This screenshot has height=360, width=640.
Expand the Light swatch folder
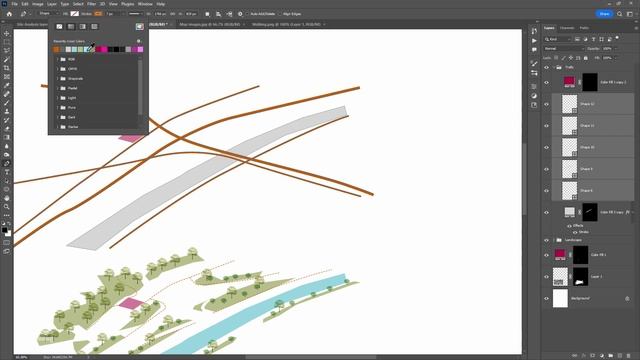58,98
